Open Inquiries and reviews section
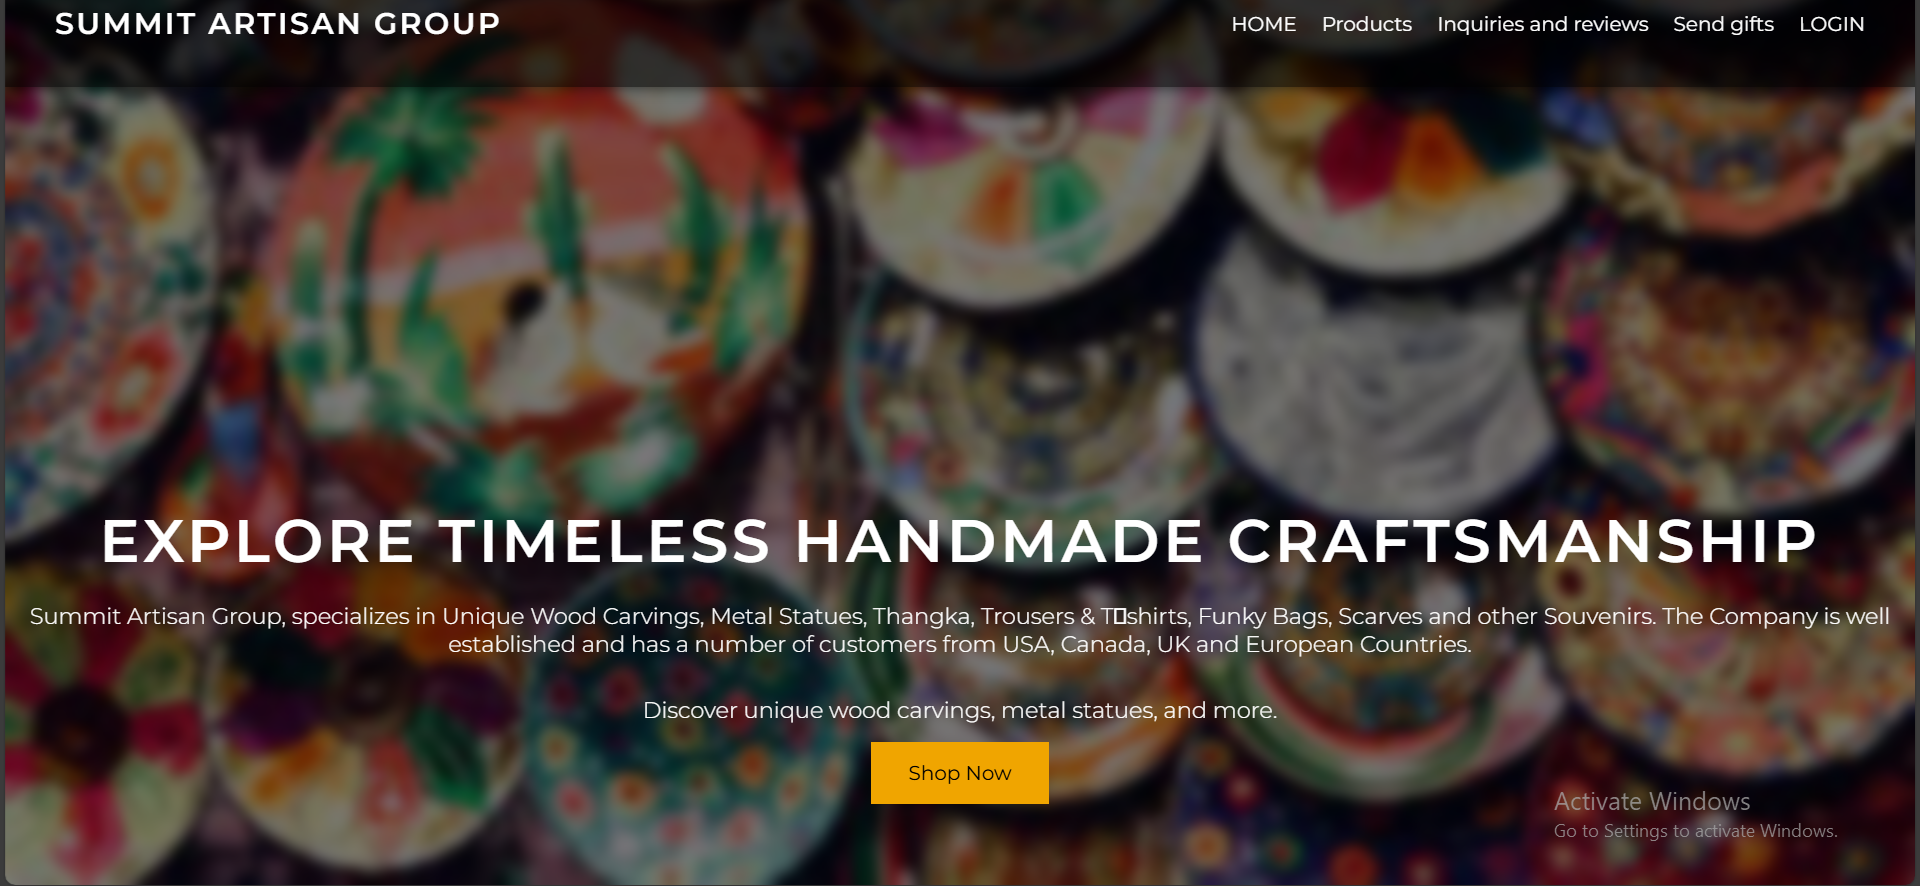Screen dimensions: 1920x886 pyautogui.click(x=1542, y=24)
